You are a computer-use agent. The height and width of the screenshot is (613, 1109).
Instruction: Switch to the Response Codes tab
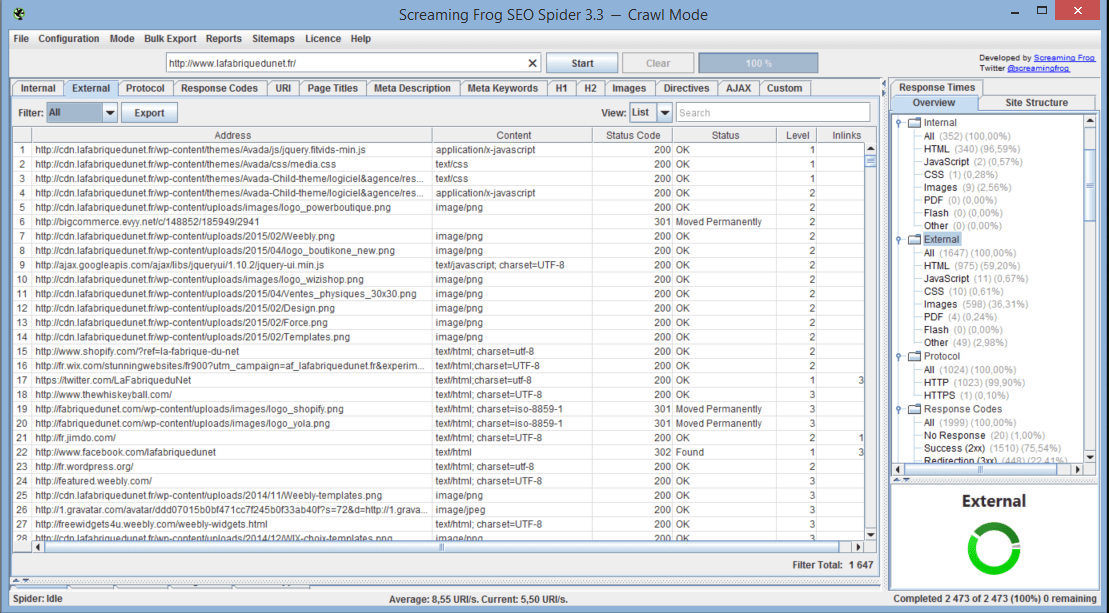[x=219, y=88]
